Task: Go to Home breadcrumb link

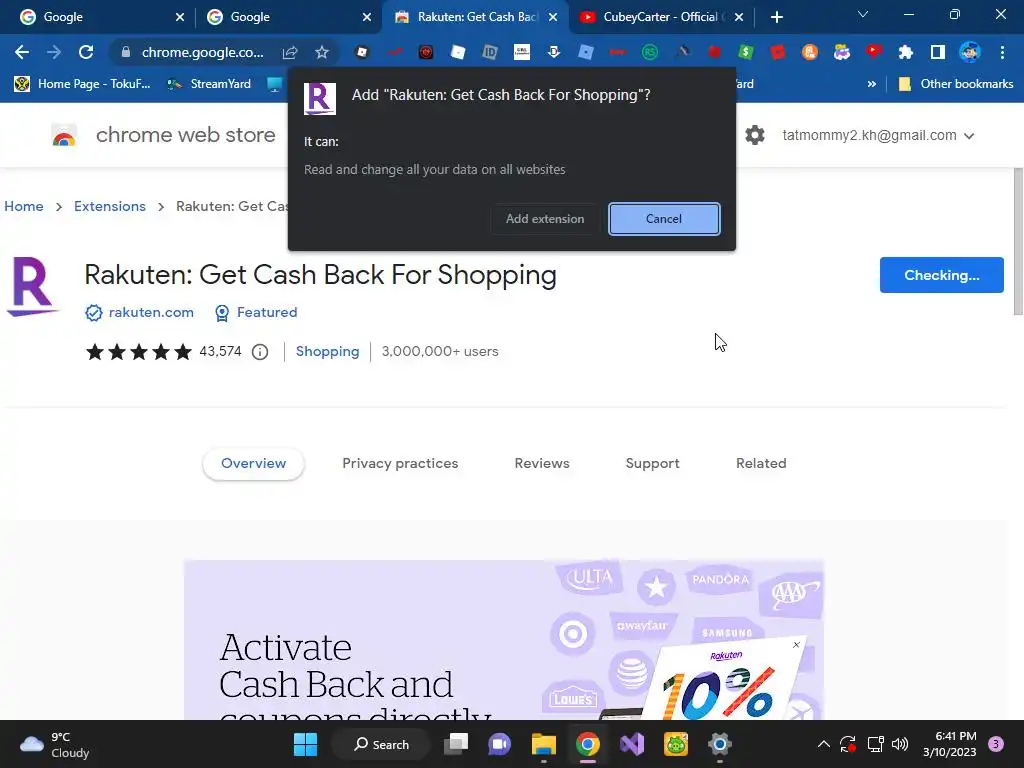Action: click(x=24, y=206)
